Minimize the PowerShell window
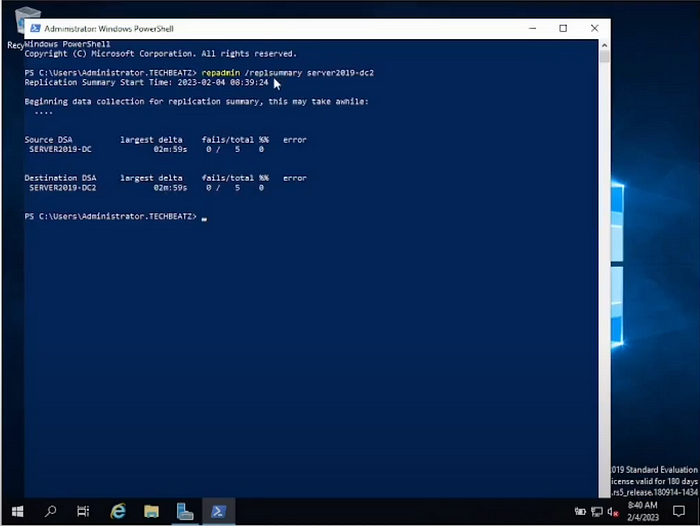The image size is (700, 526). click(x=533, y=28)
